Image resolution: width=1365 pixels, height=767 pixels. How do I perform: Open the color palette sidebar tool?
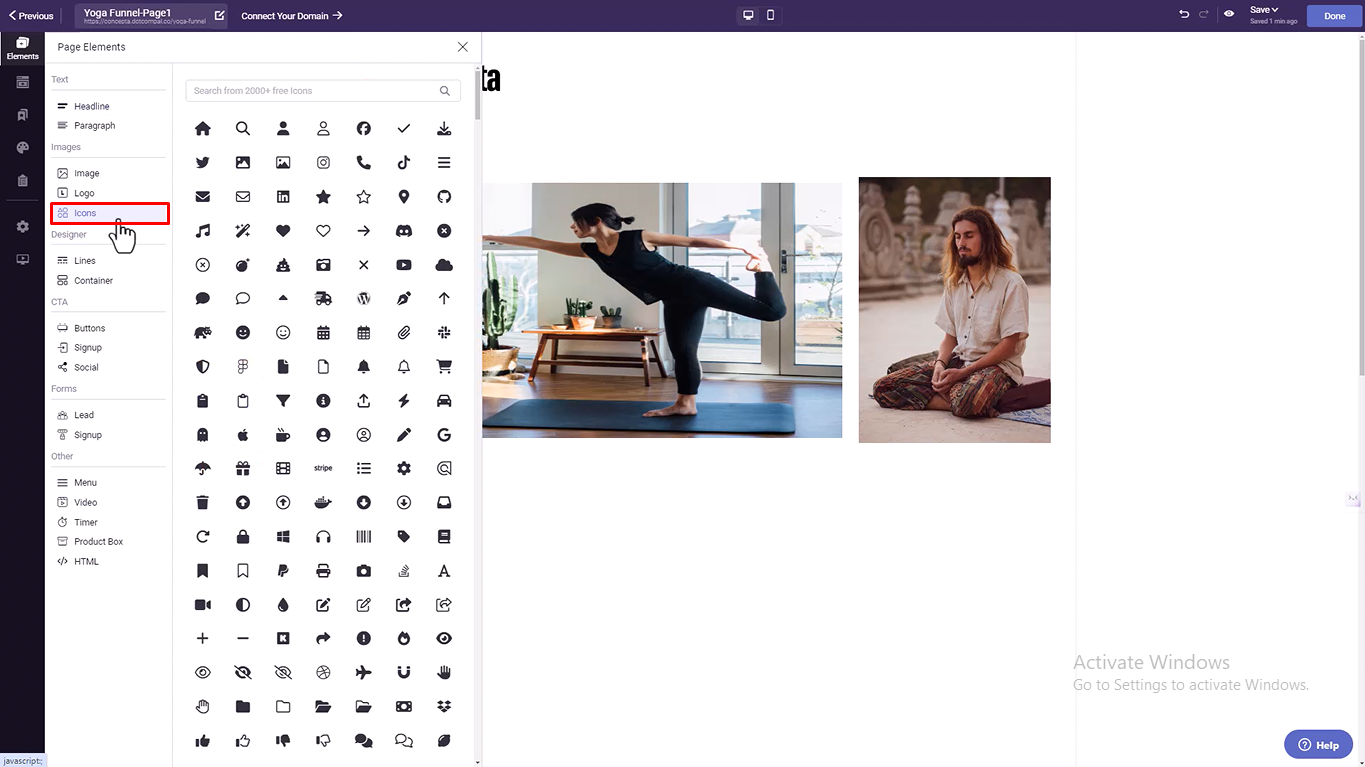click(22, 148)
